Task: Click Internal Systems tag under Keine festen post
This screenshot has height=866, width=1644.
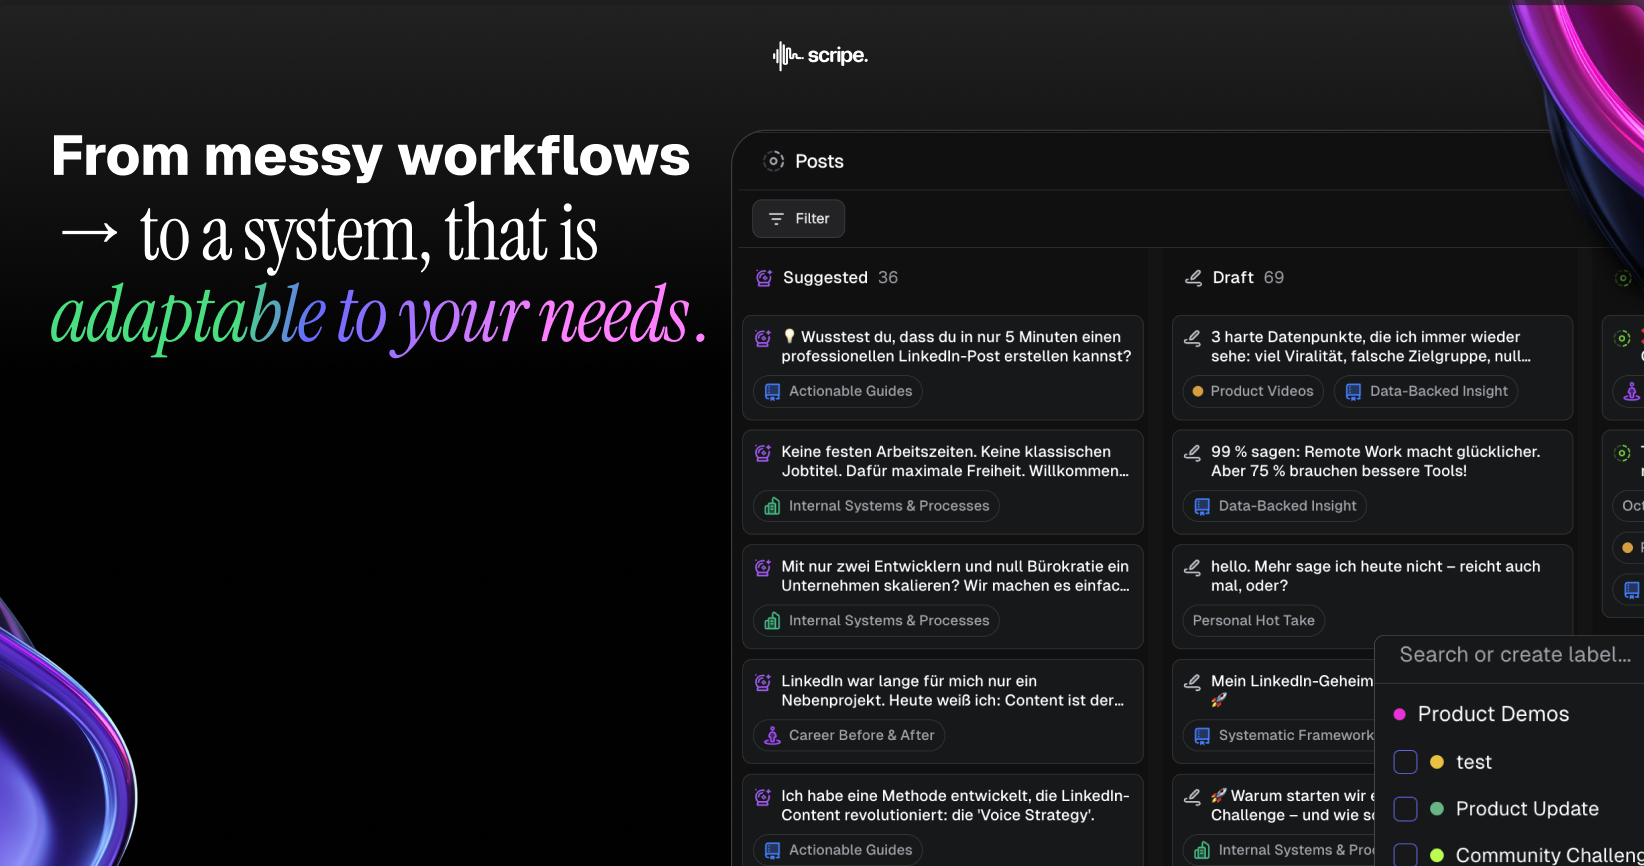Action: point(876,506)
